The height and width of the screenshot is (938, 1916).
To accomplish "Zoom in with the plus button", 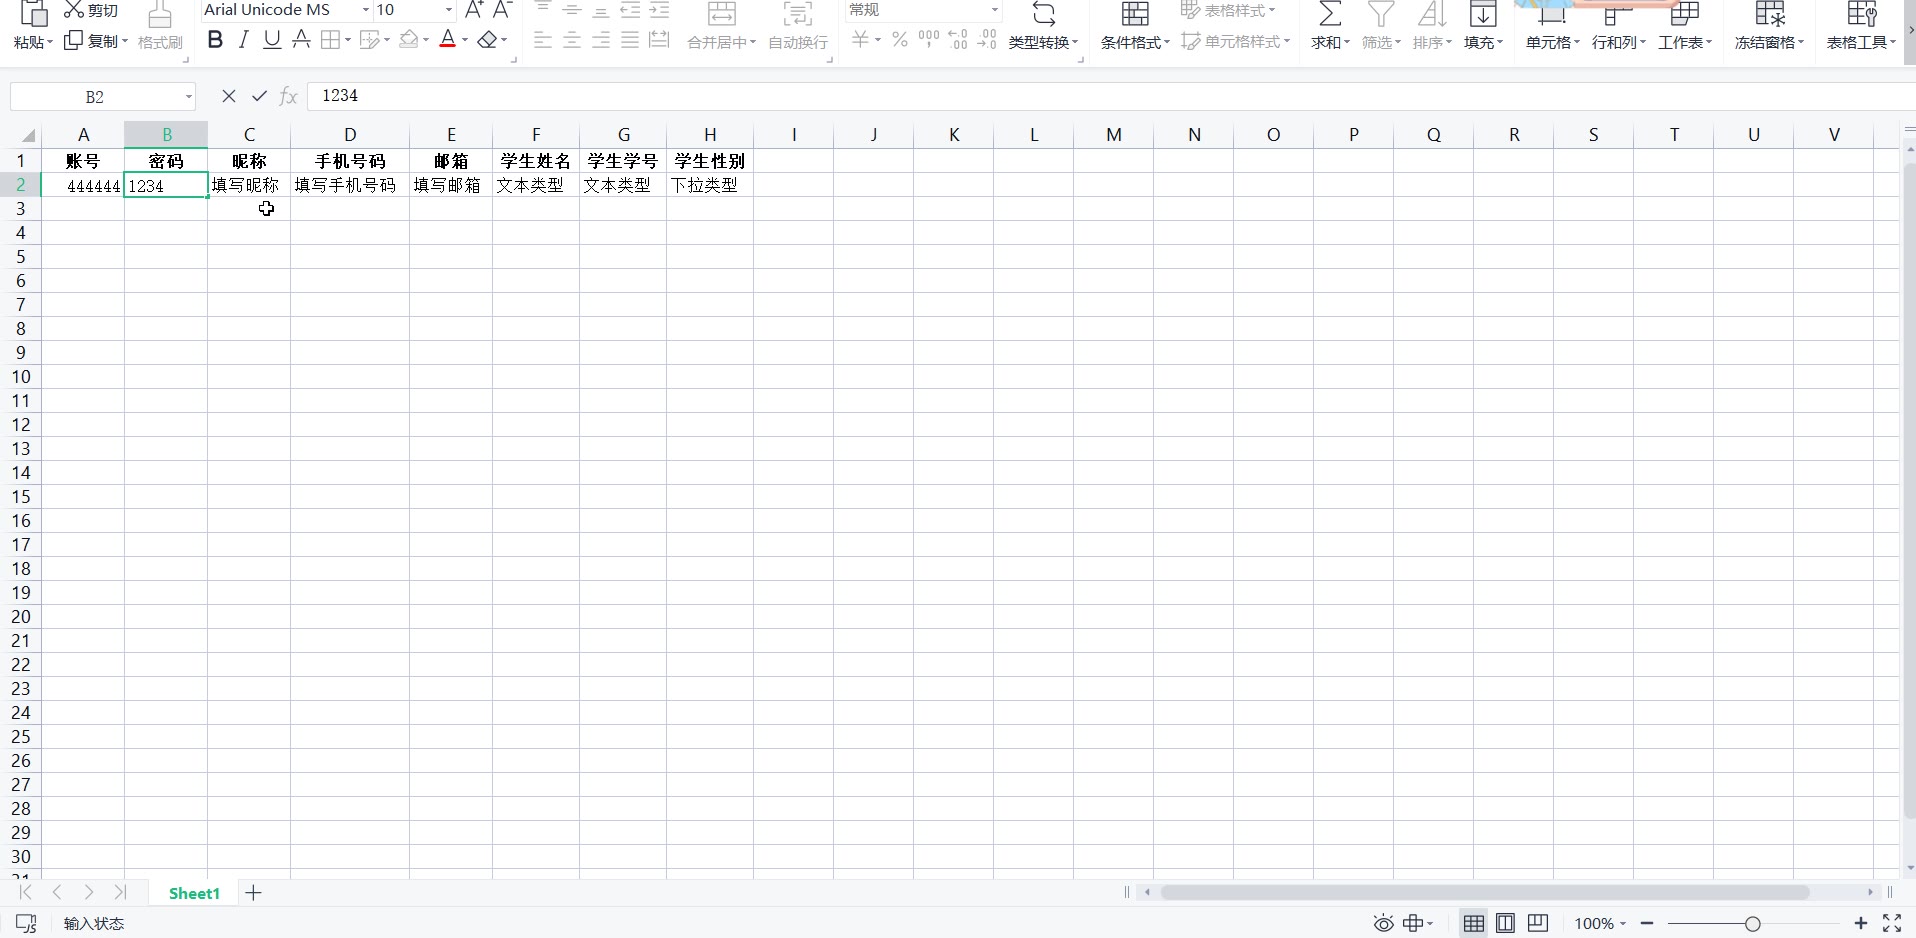I will pyautogui.click(x=1861, y=923).
